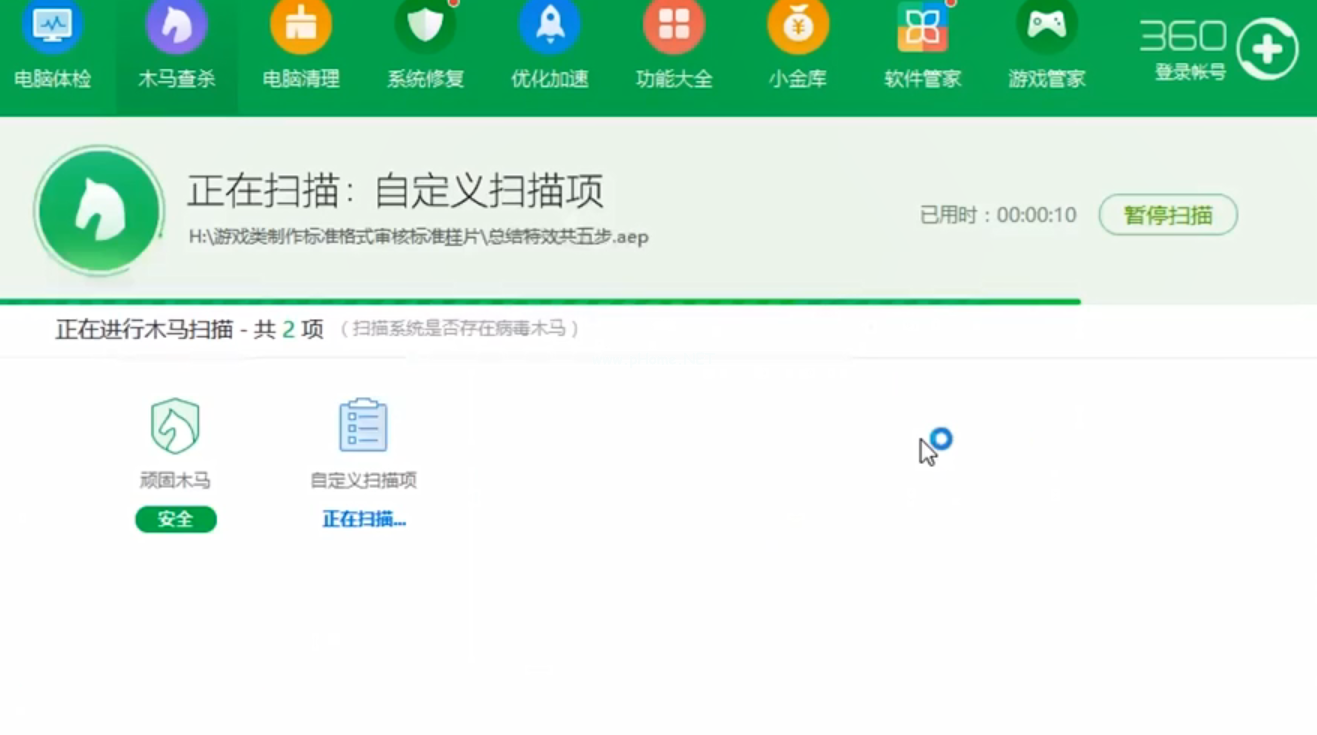Screen dimensions: 1317x735
Task: Click the green 安全 status badge
Action: (176, 520)
